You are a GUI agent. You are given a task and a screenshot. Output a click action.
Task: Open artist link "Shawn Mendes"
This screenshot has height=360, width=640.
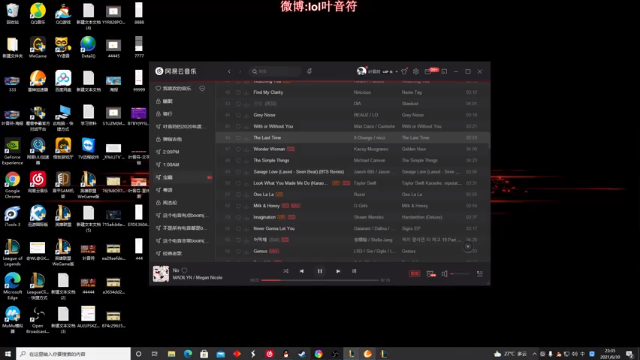[x=369, y=217]
